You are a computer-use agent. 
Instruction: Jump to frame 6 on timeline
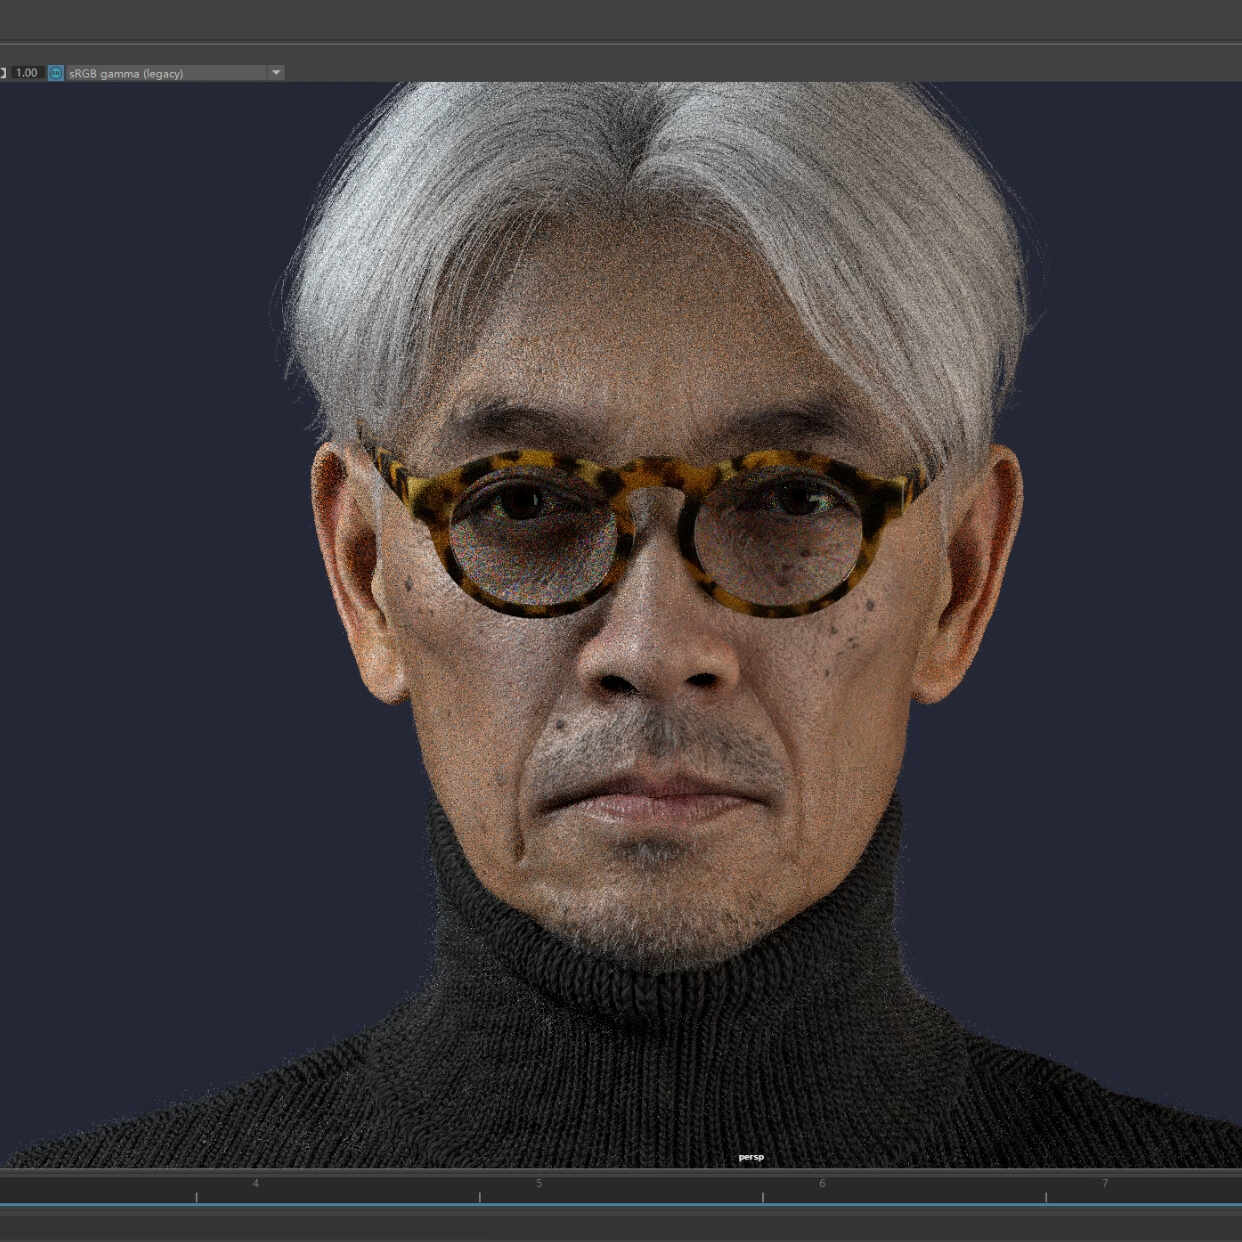[x=822, y=1183]
